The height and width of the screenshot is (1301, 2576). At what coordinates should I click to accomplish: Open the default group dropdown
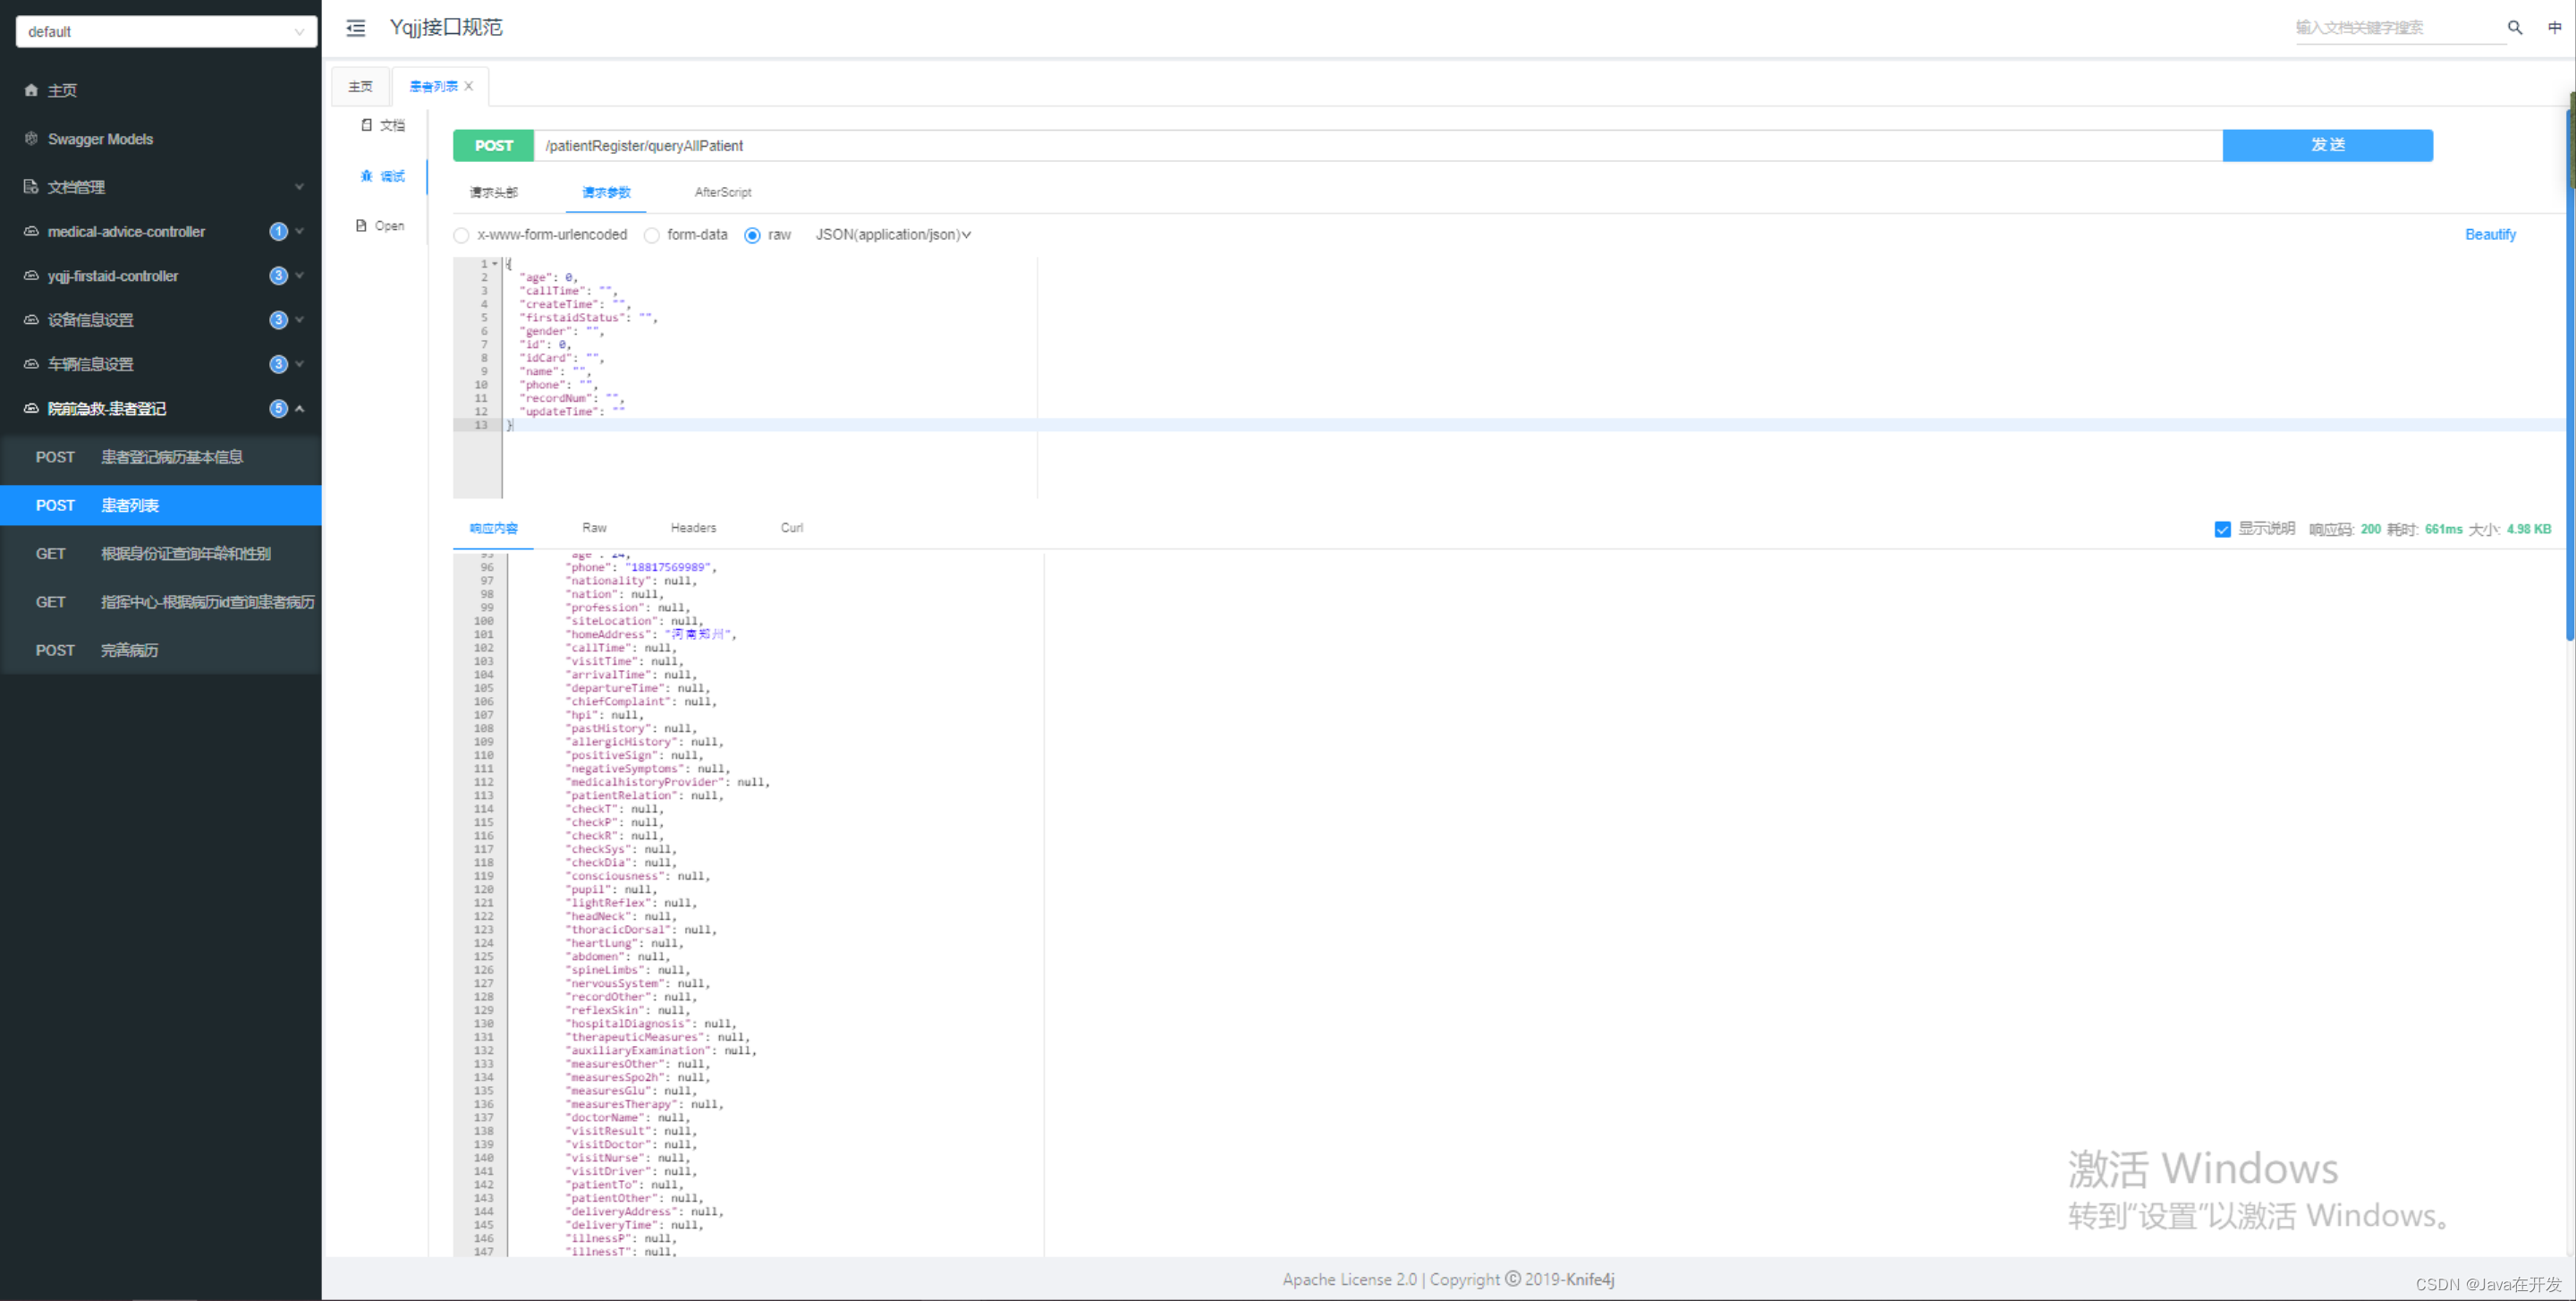(166, 32)
